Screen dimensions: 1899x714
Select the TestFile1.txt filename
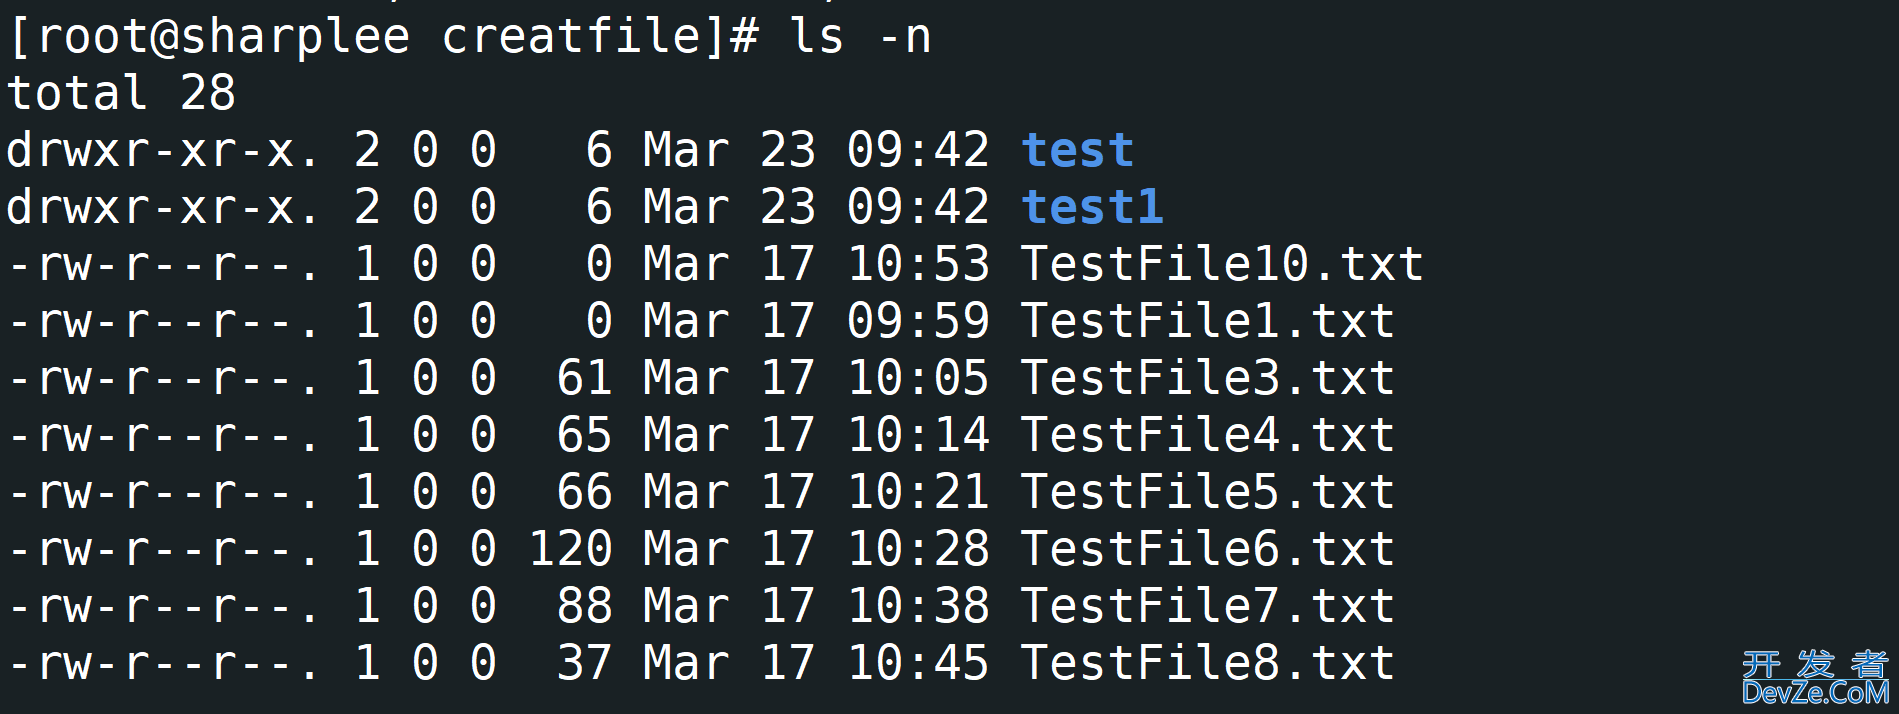(1207, 322)
